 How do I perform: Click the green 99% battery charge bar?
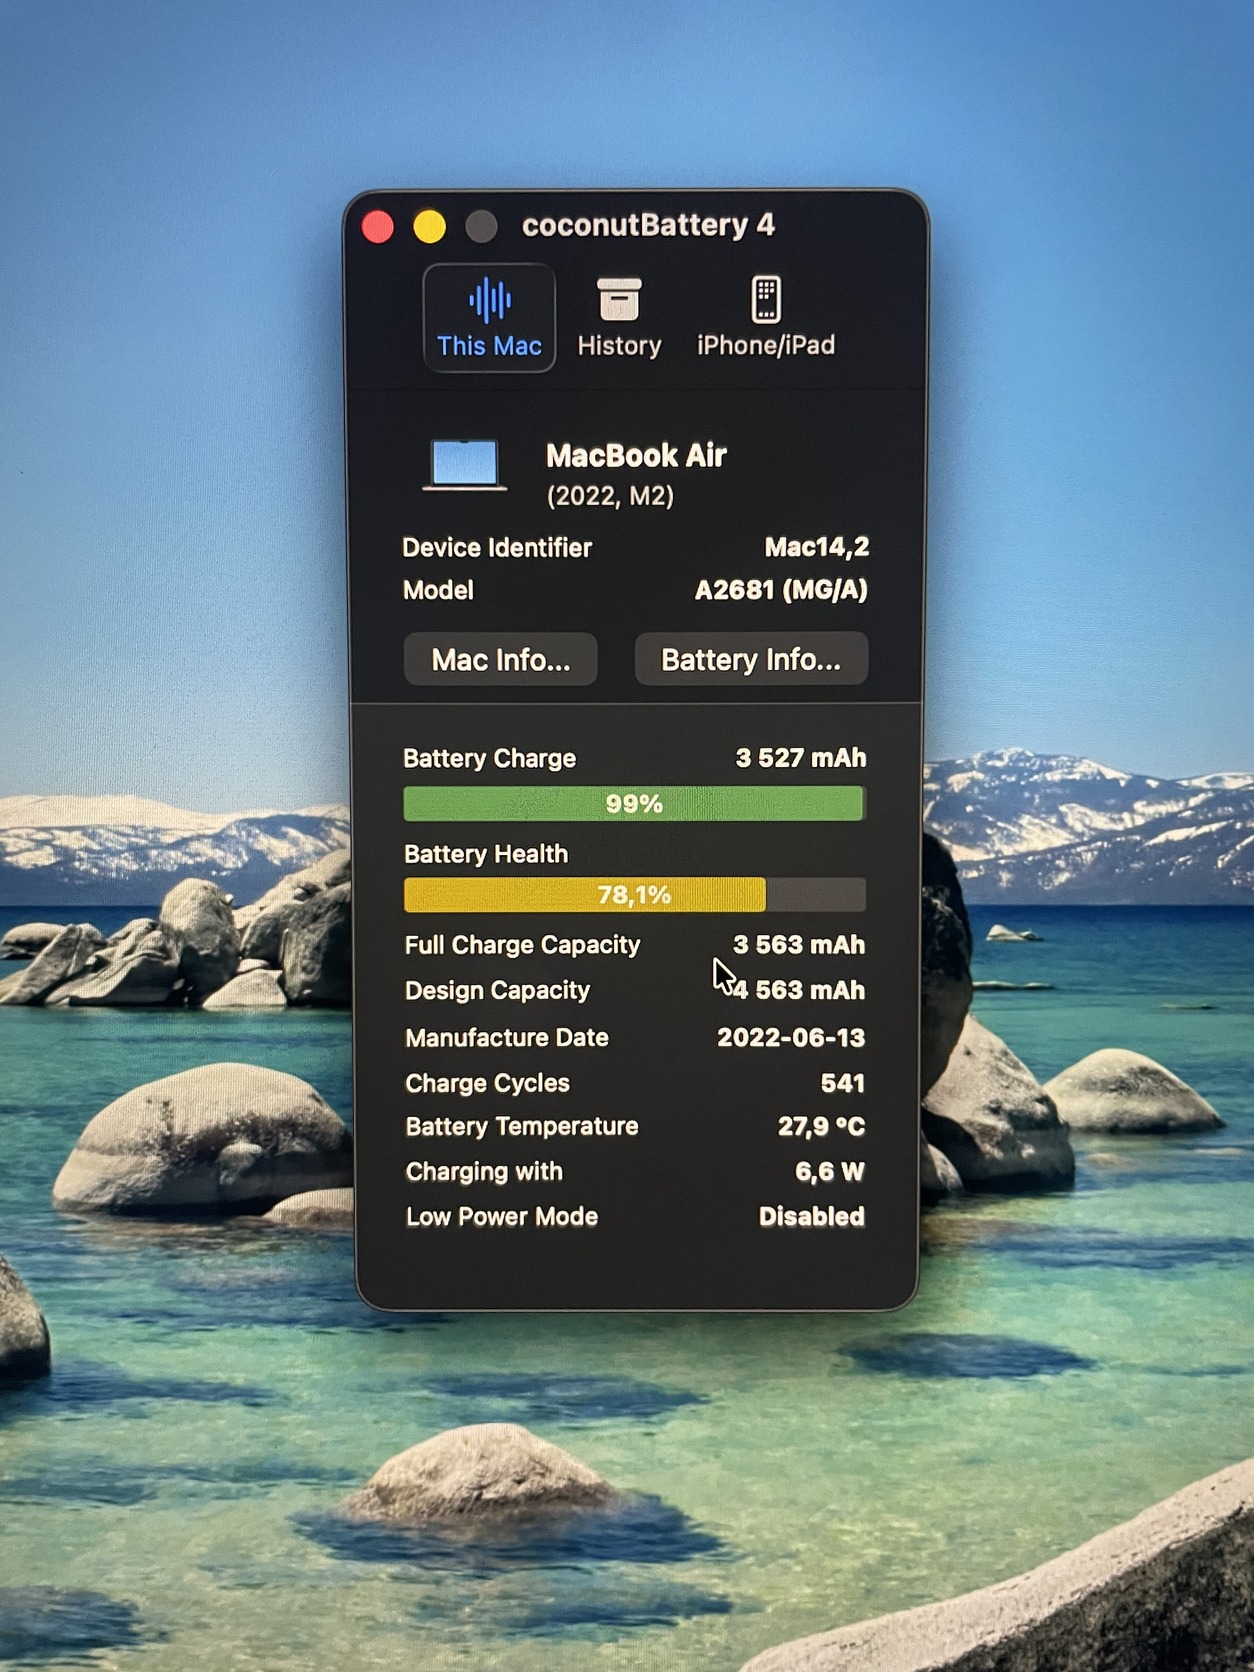634,804
